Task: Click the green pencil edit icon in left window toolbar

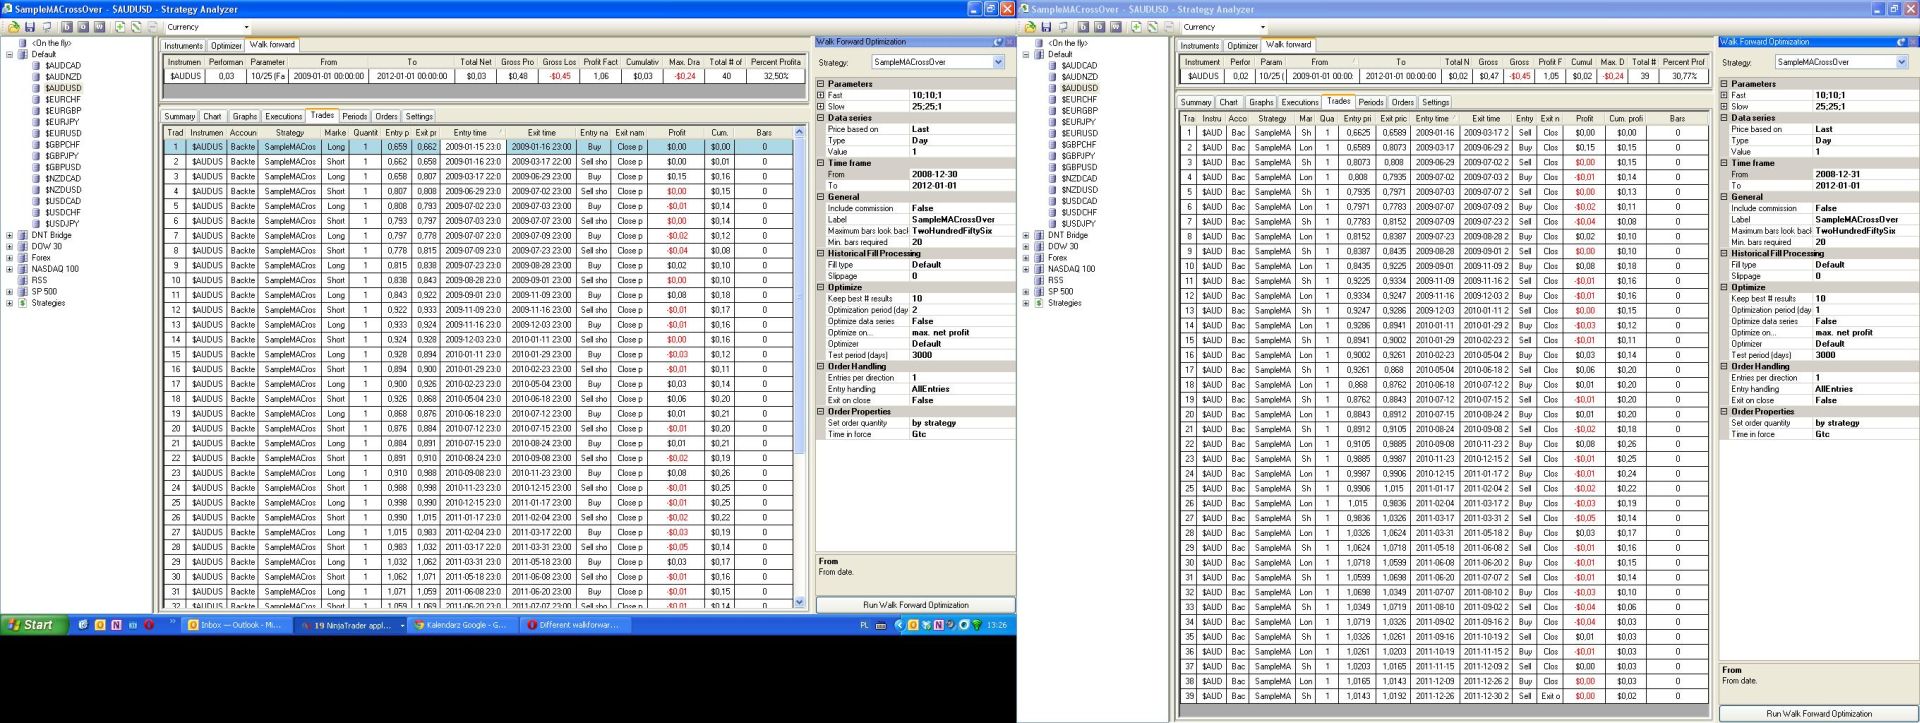Action: 136,27
